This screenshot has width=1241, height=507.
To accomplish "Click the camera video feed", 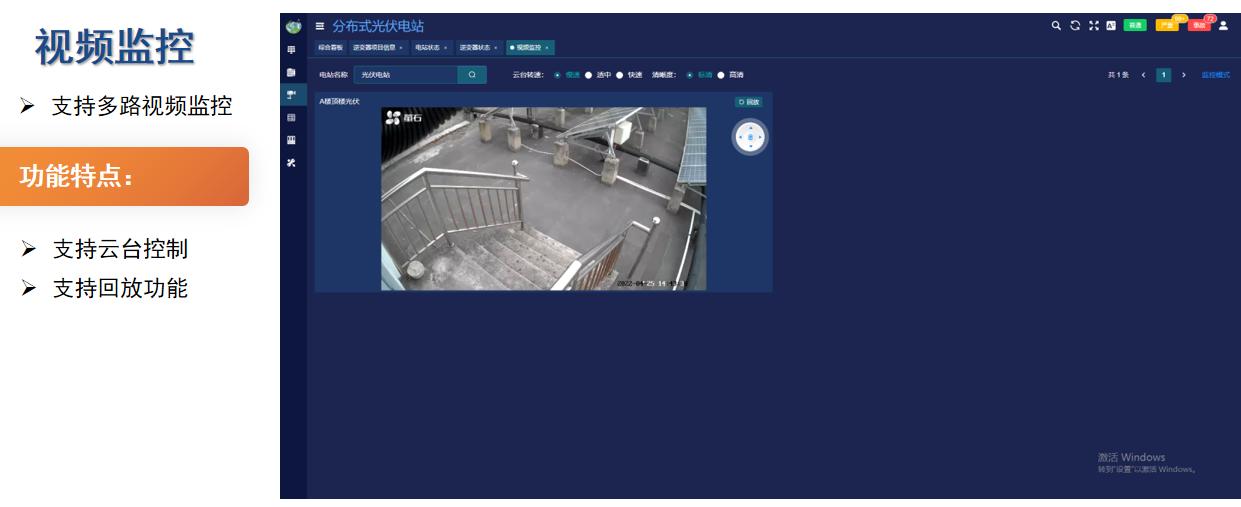I will (543, 199).
